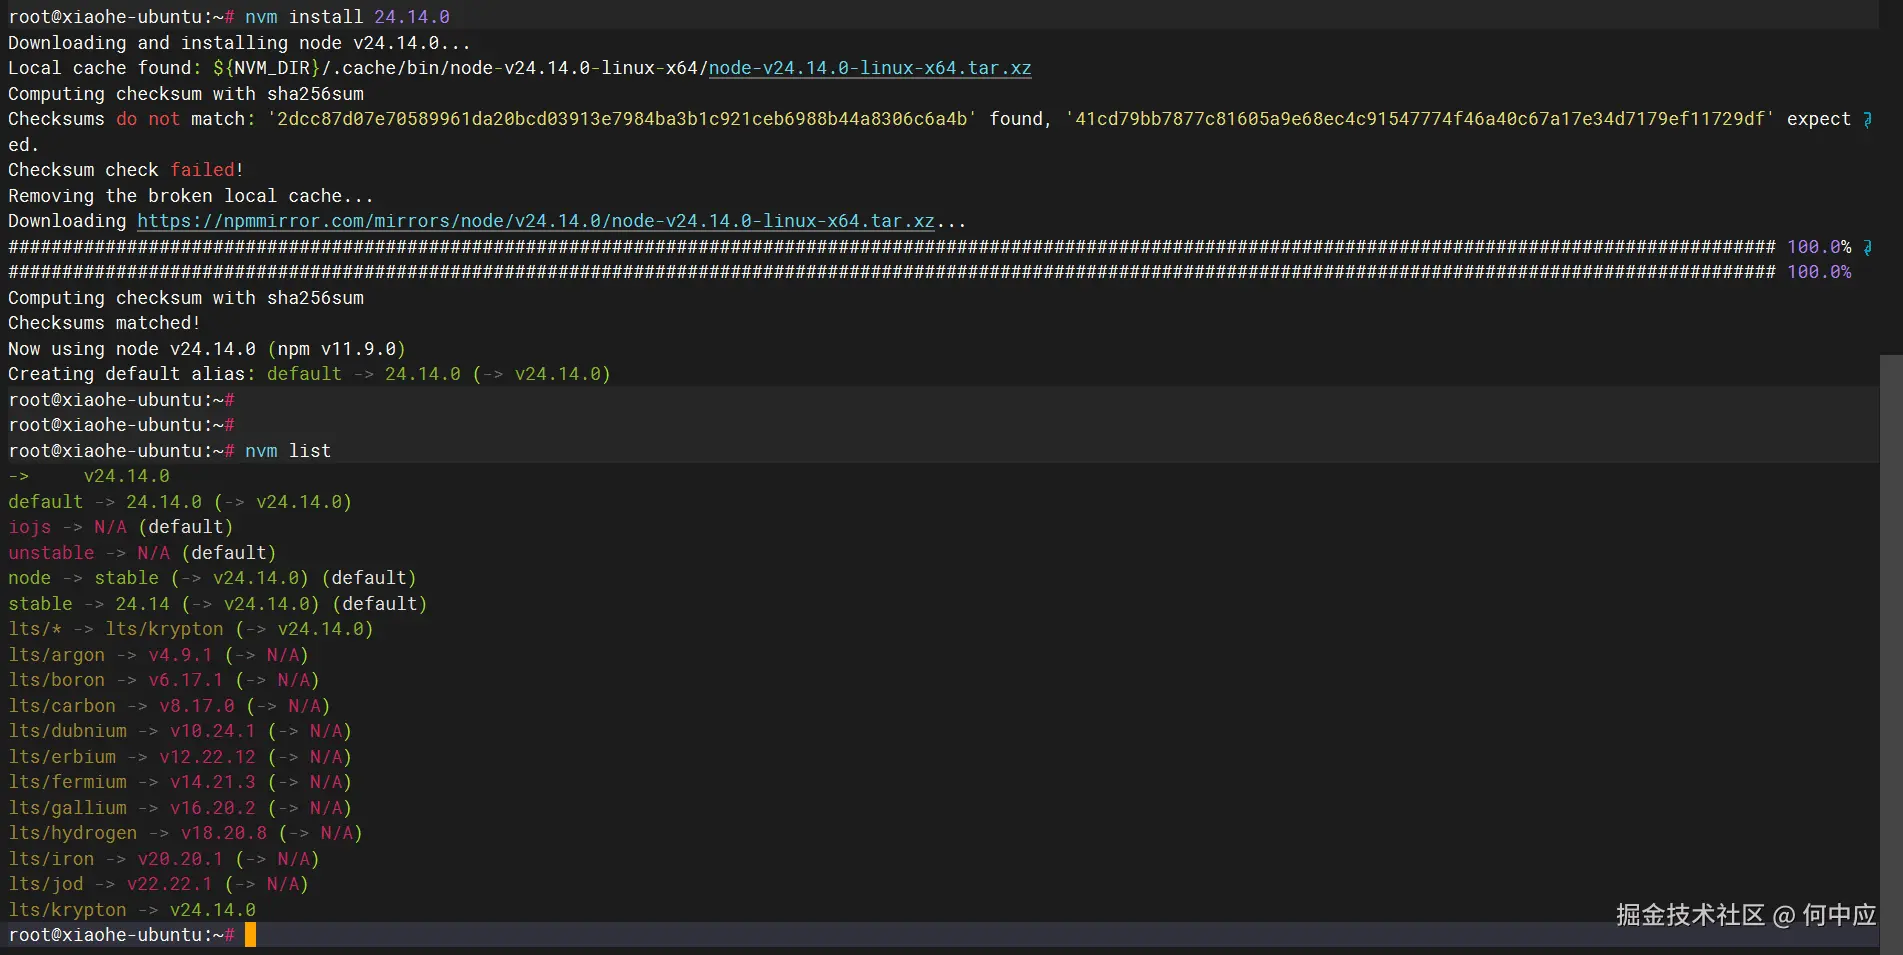Select the "Downloading and installing node v24.14.0..." line

[x=239, y=43]
